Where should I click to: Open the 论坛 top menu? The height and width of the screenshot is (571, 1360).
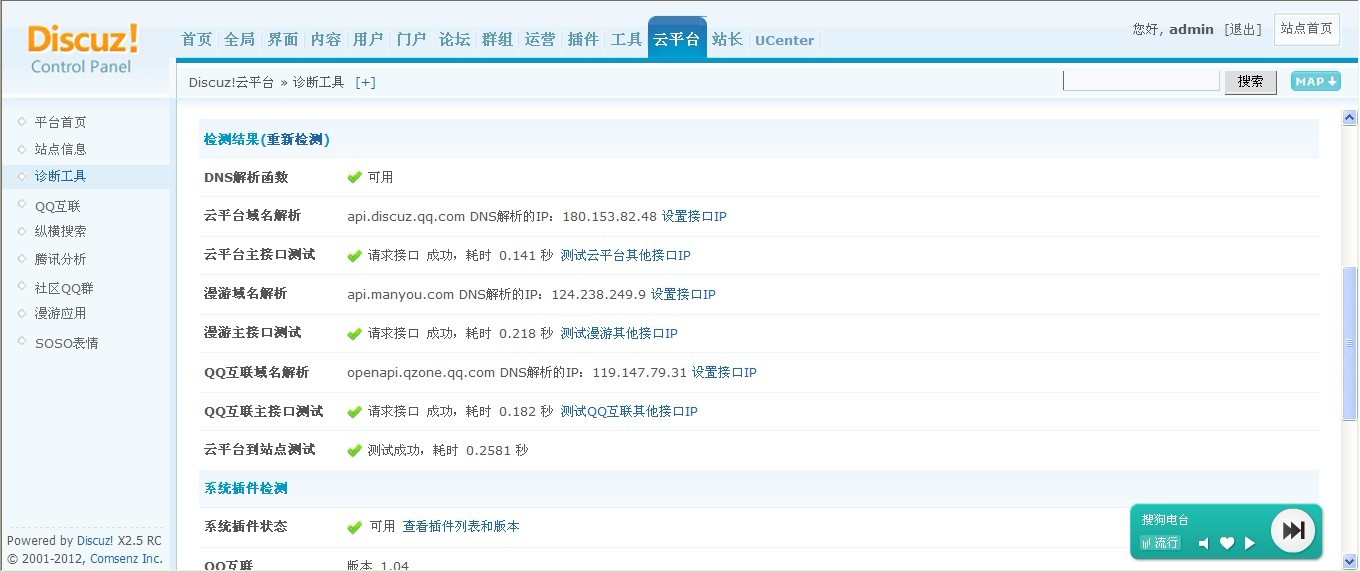[x=454, y=40]
